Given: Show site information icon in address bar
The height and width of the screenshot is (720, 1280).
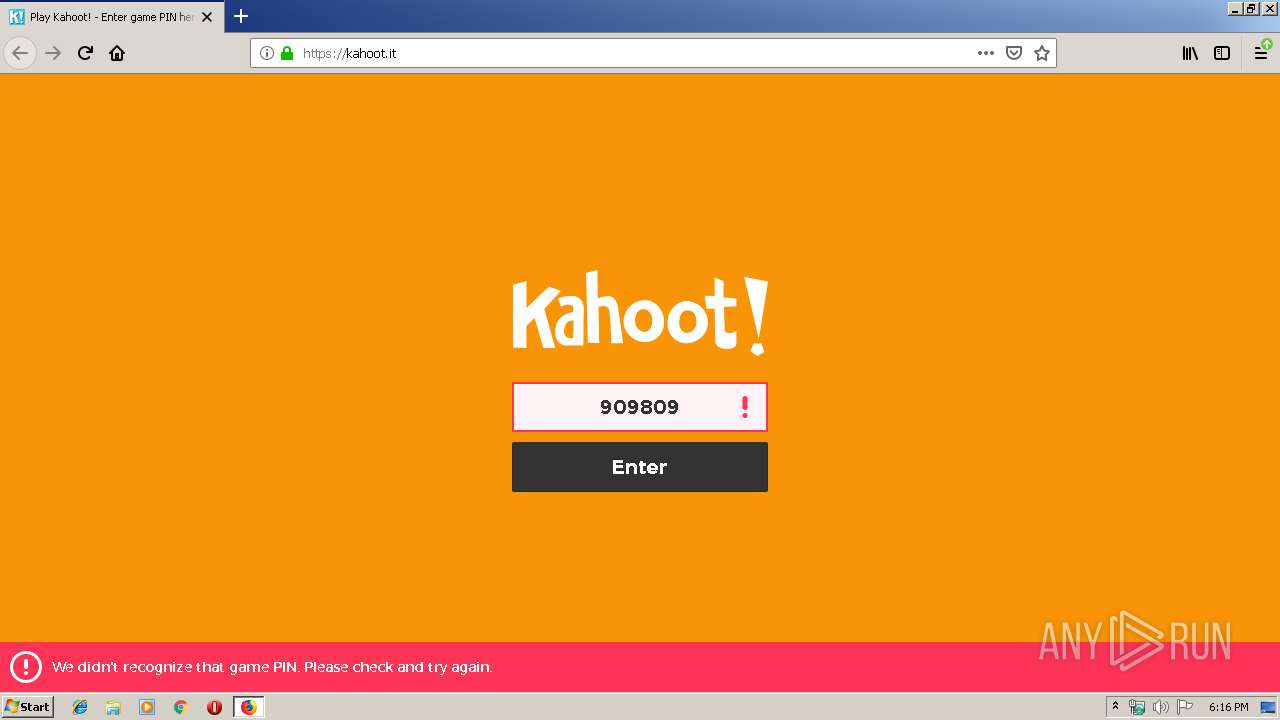Looking at the screenshot, I should pos(267,53).
